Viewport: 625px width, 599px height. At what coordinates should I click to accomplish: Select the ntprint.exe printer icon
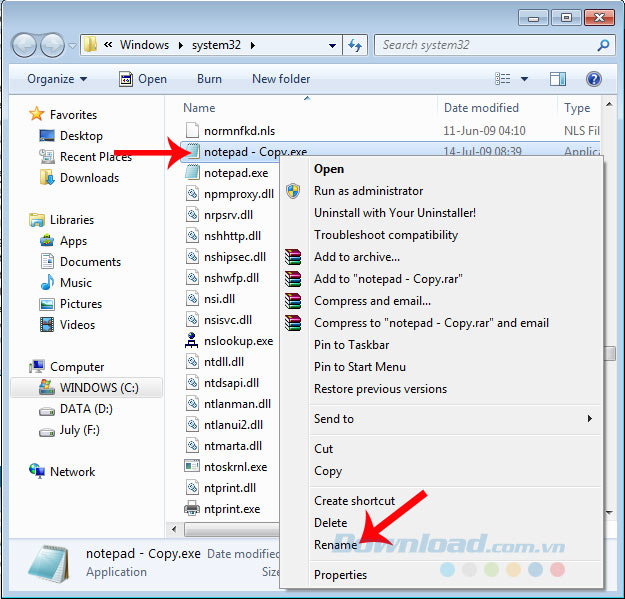(x=192, y=508)
